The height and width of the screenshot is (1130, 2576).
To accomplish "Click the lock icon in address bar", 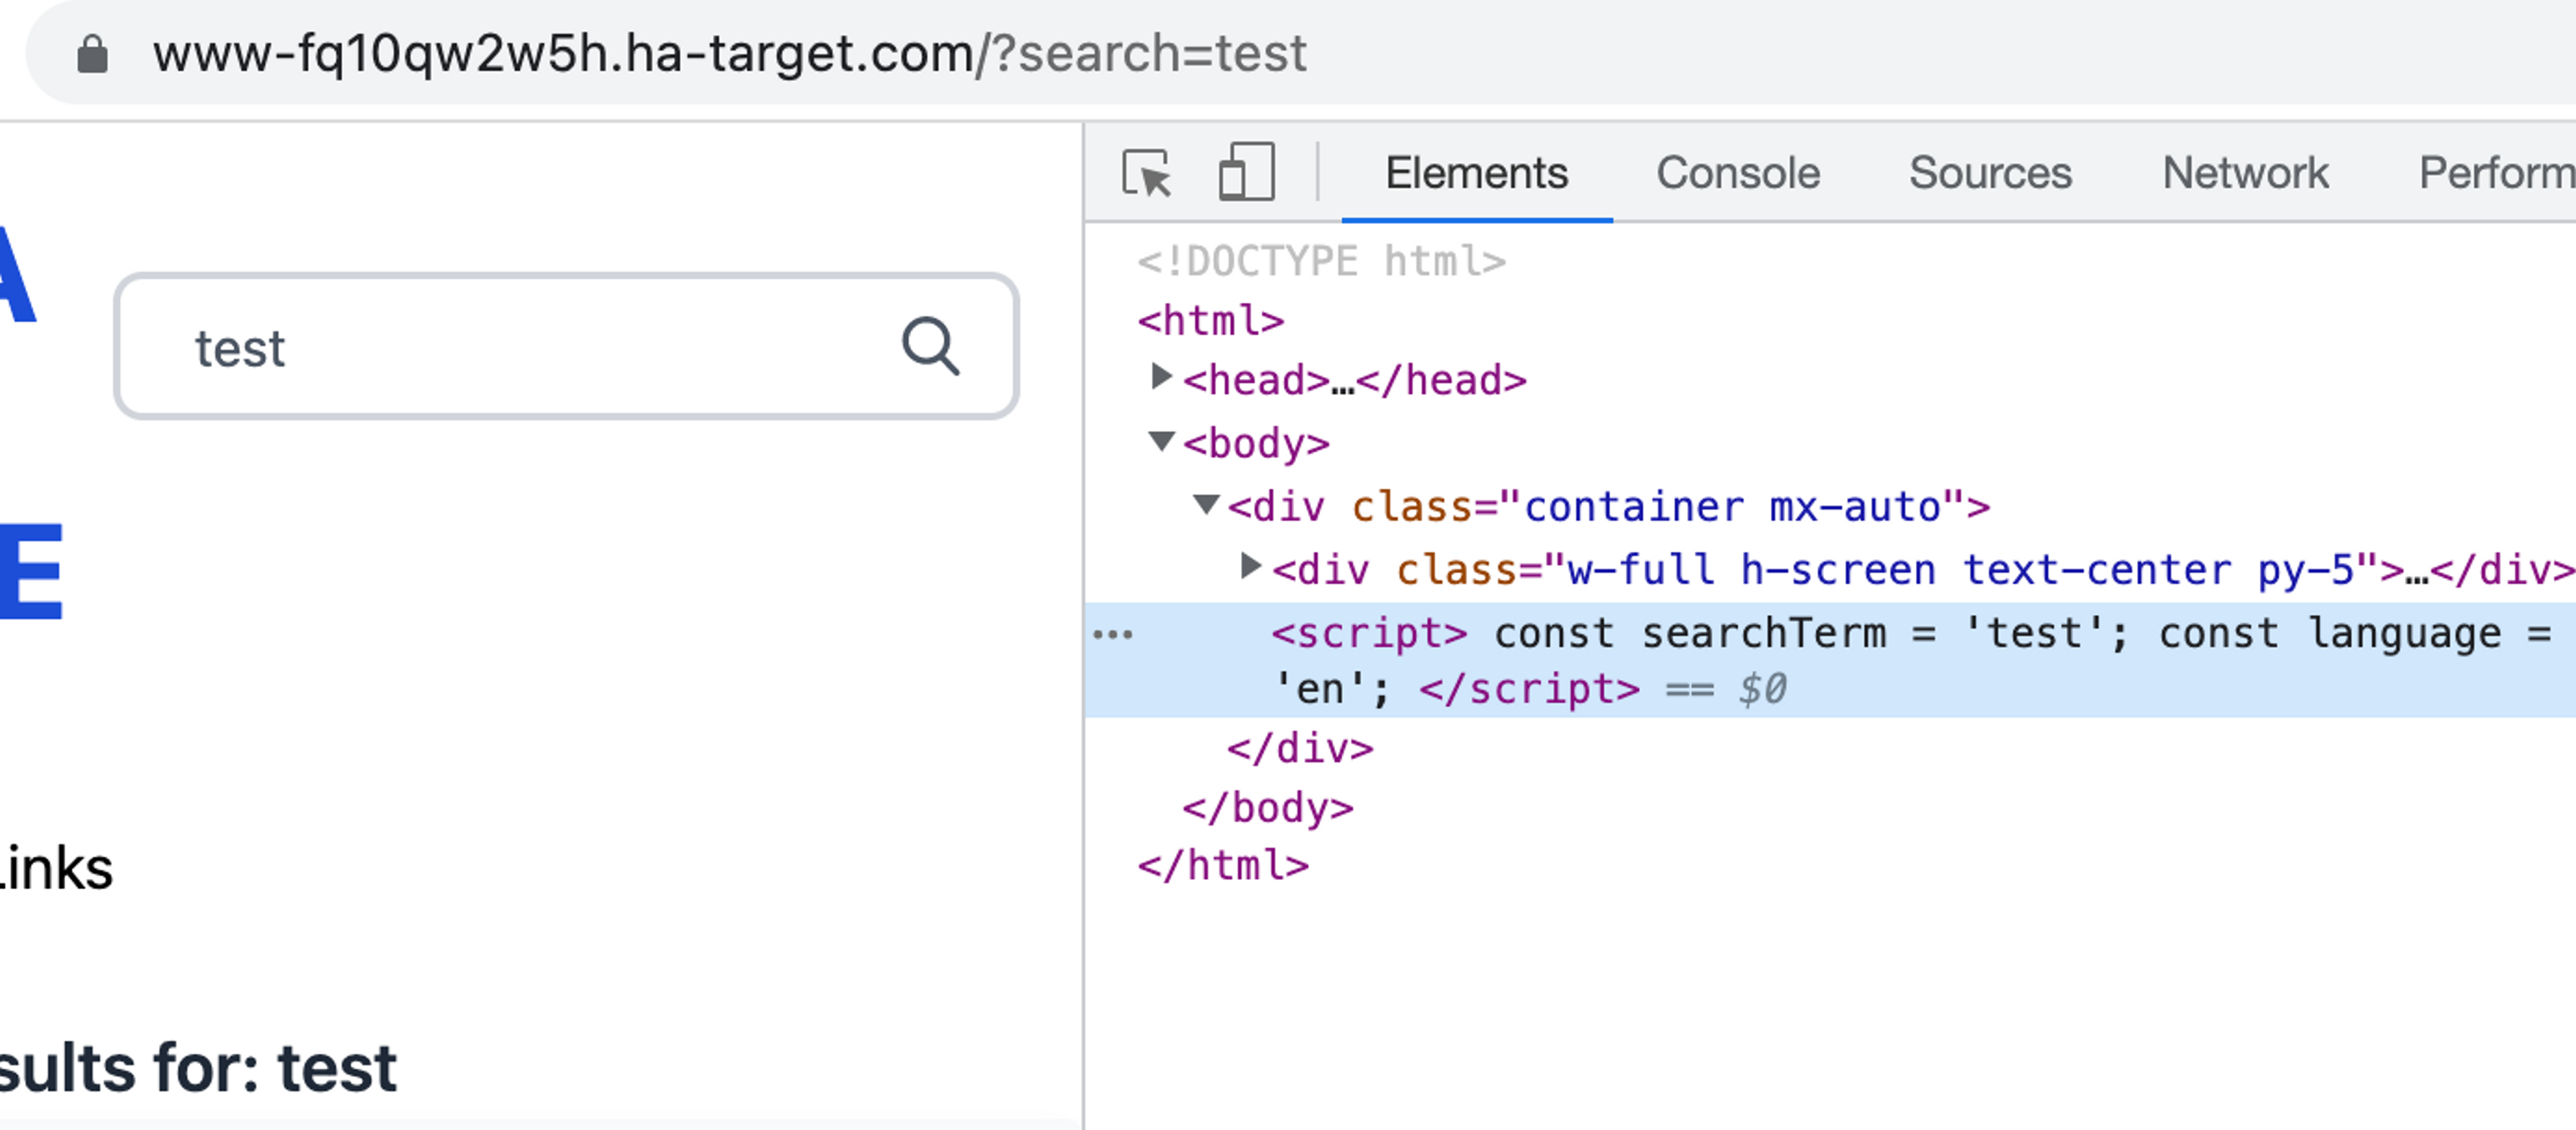I will tap(93, 54).
